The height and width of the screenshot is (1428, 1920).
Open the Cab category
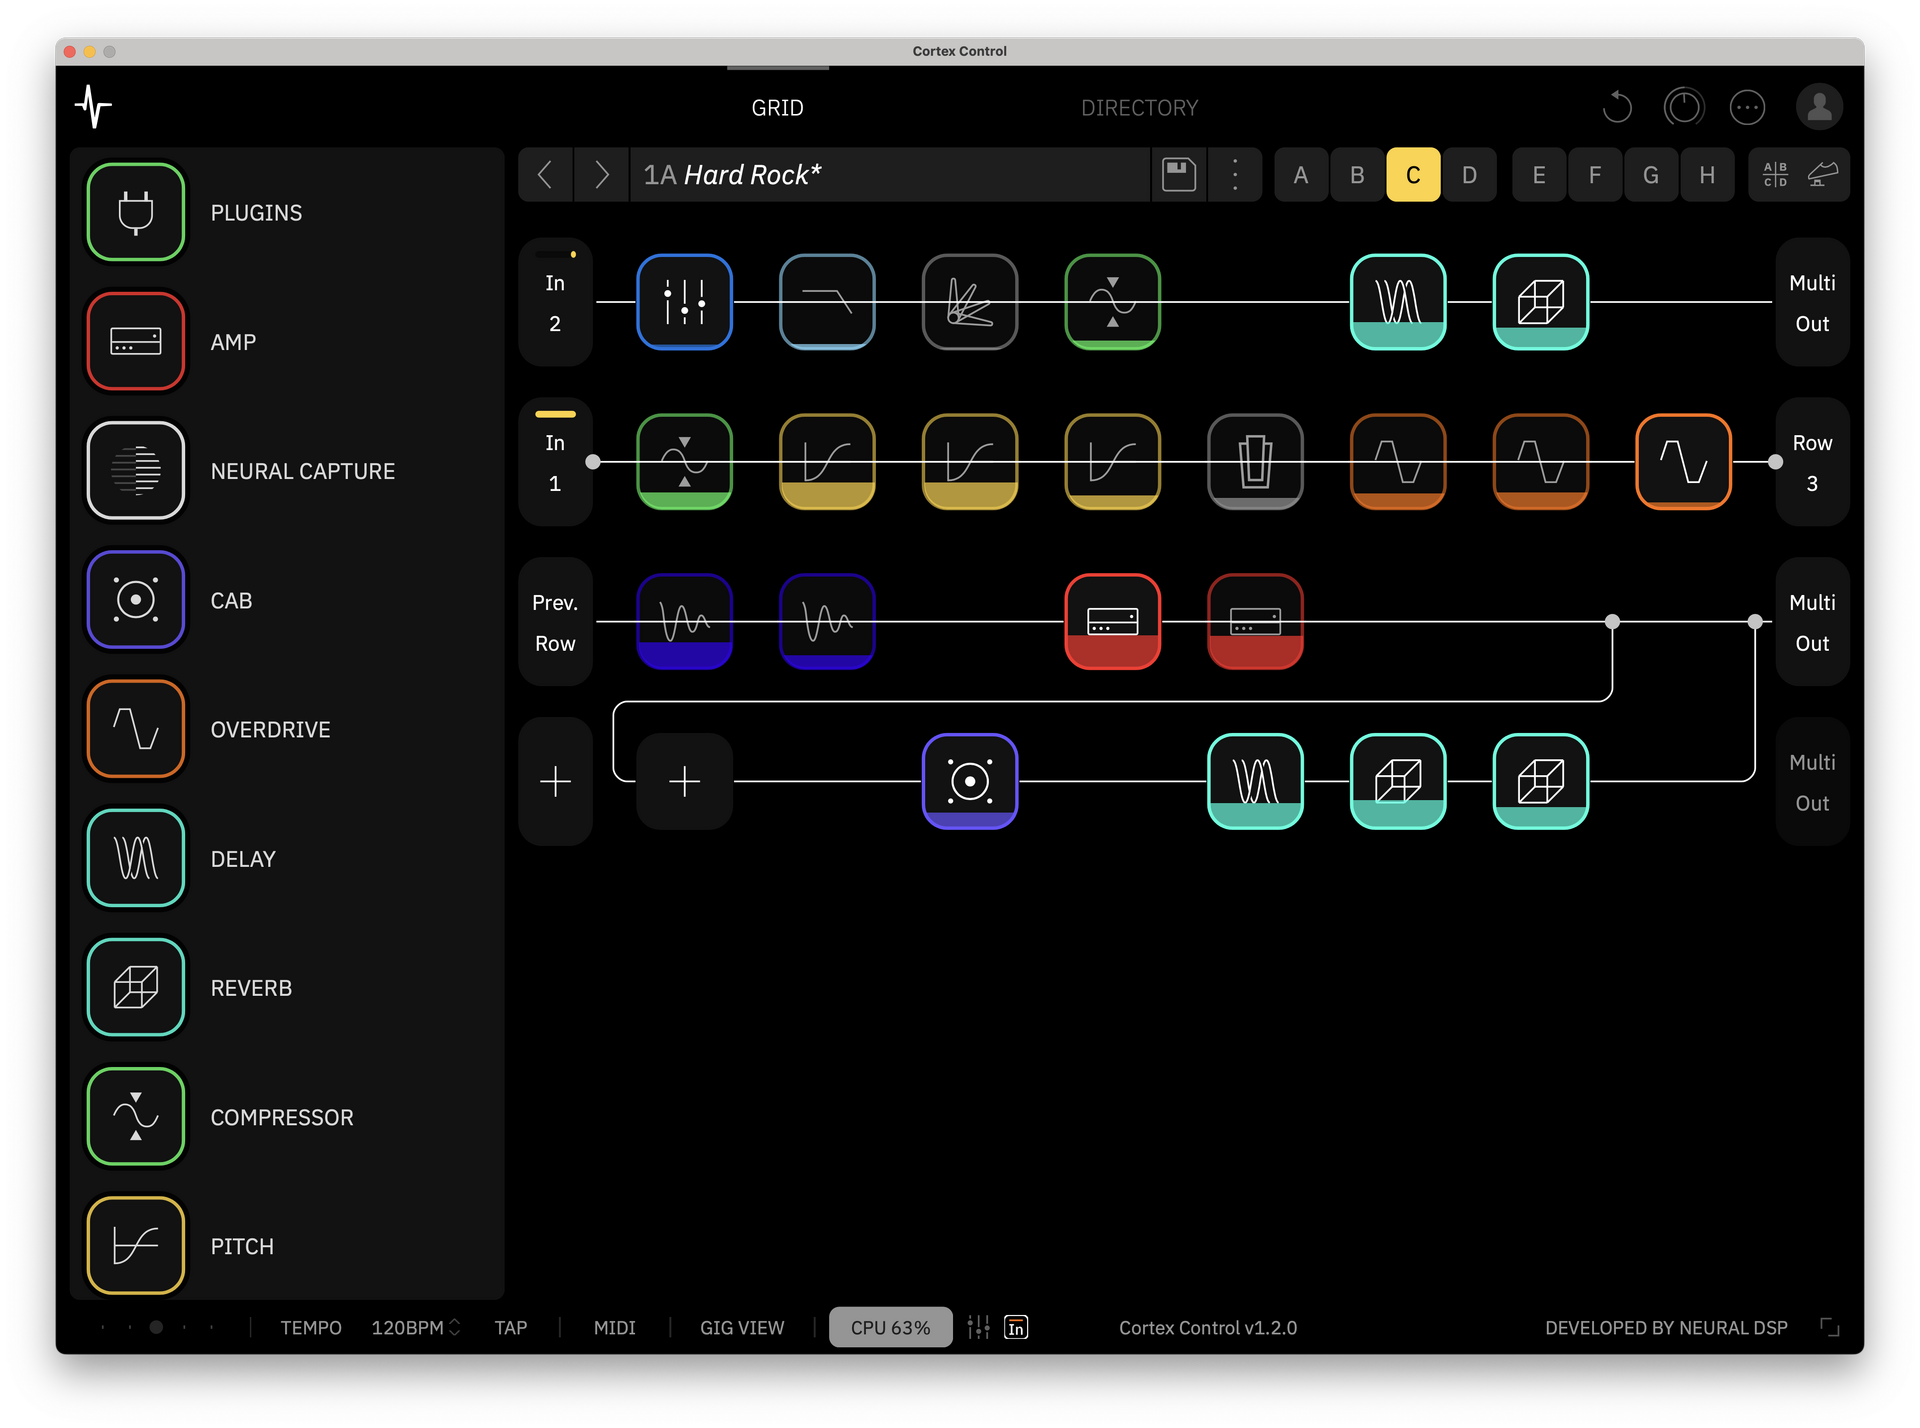pos(135,600)
